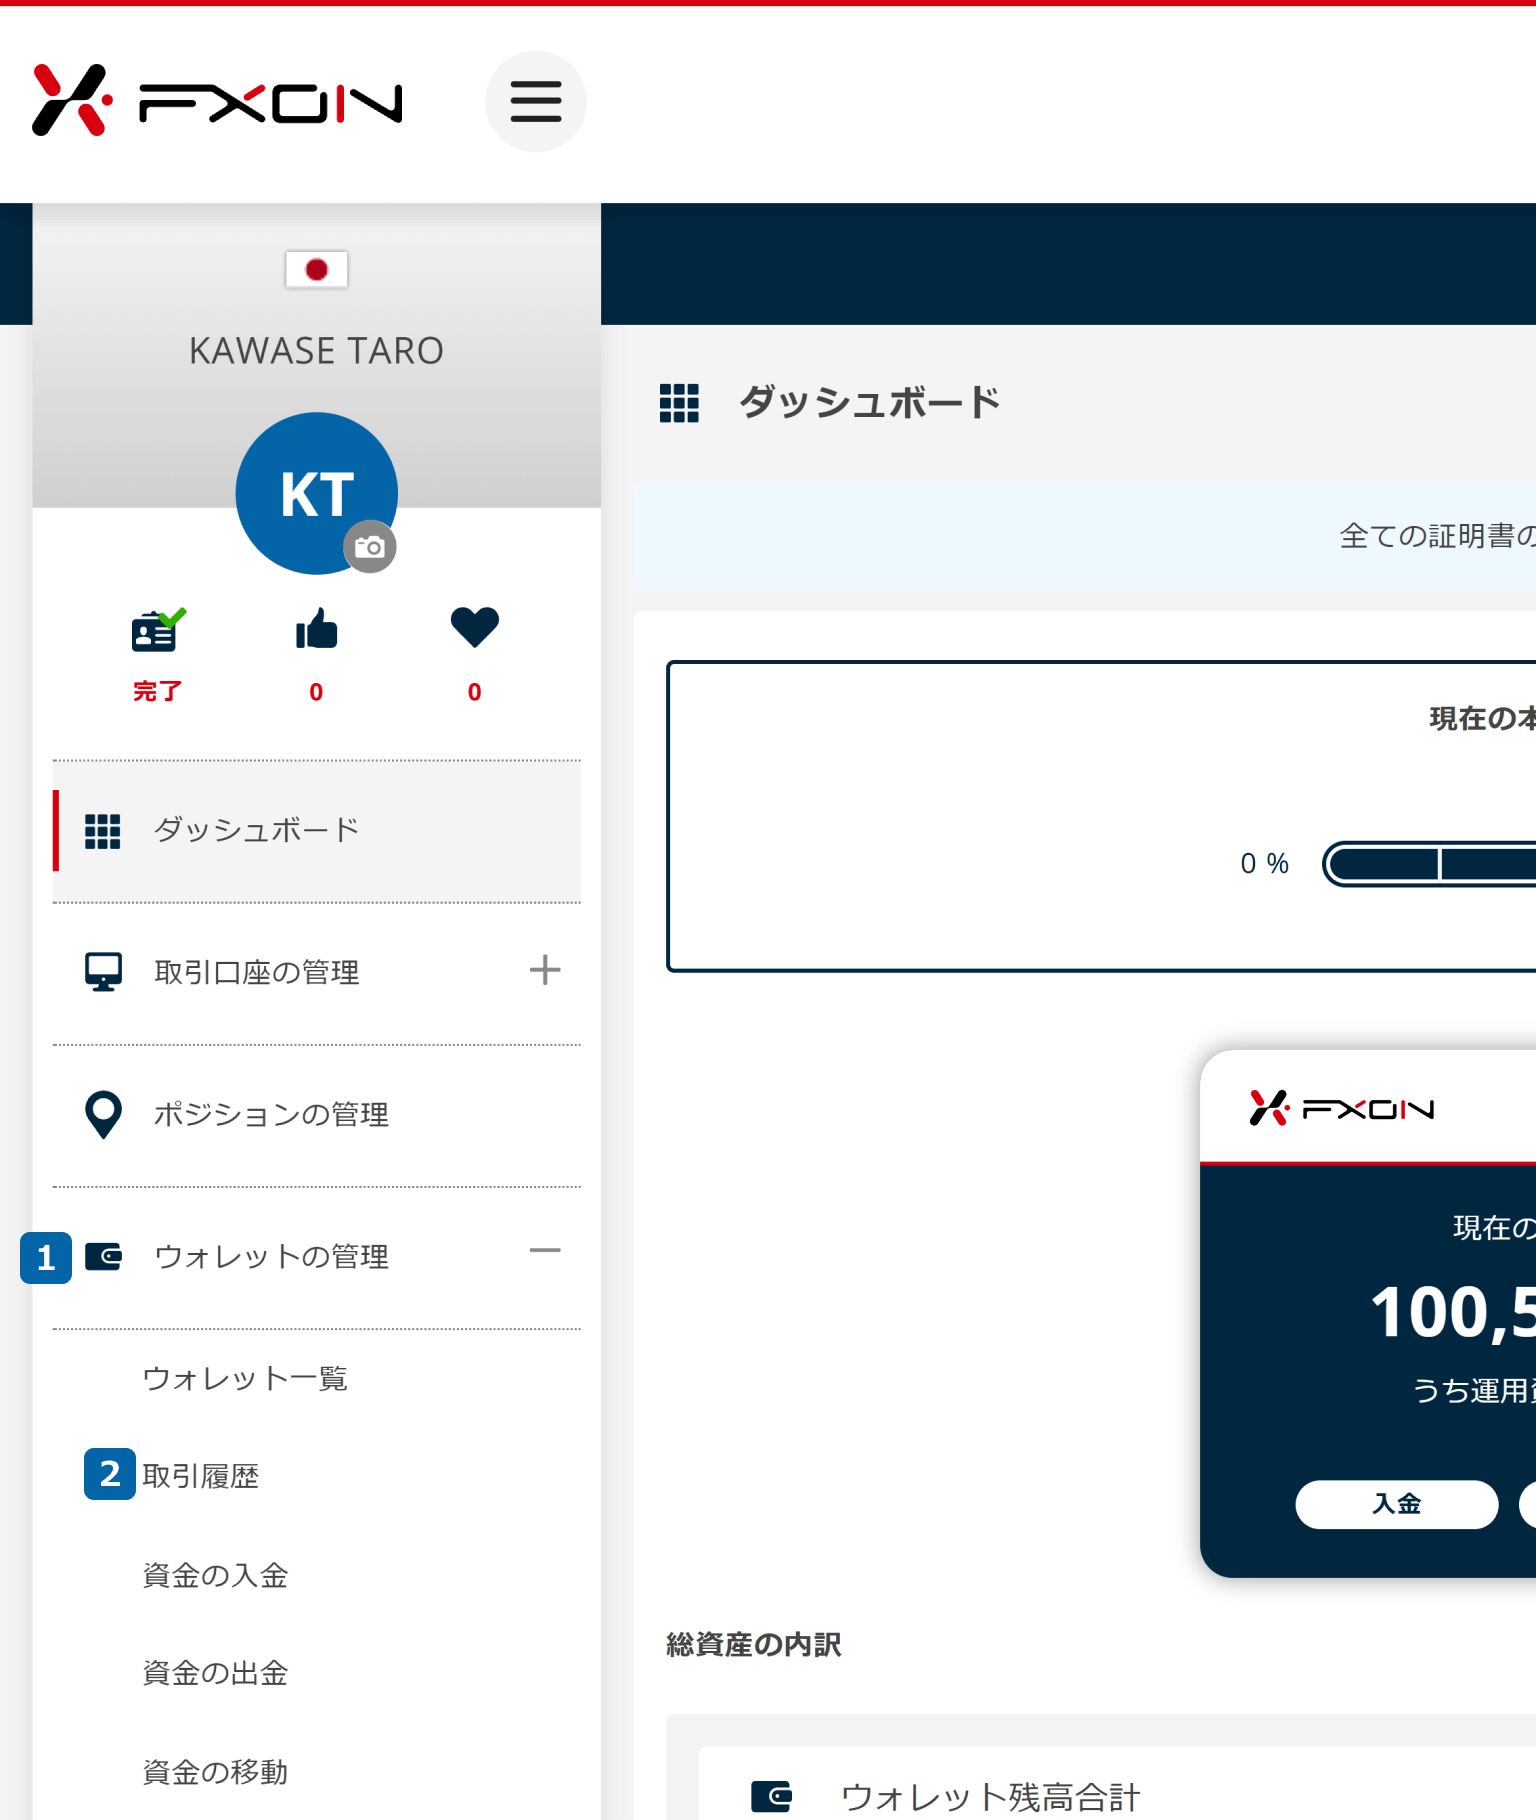The width and height of the screenshot is (1536, 1820).
Task: Click the 0% progress bar
Action: [x=1429, y=863]
